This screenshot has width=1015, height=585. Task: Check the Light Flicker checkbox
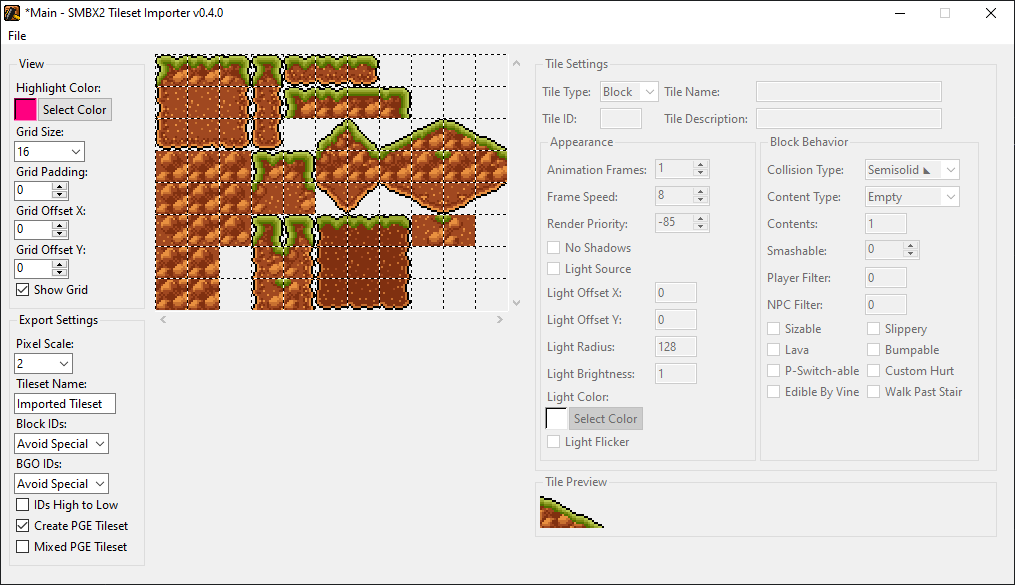coord(553,441)
